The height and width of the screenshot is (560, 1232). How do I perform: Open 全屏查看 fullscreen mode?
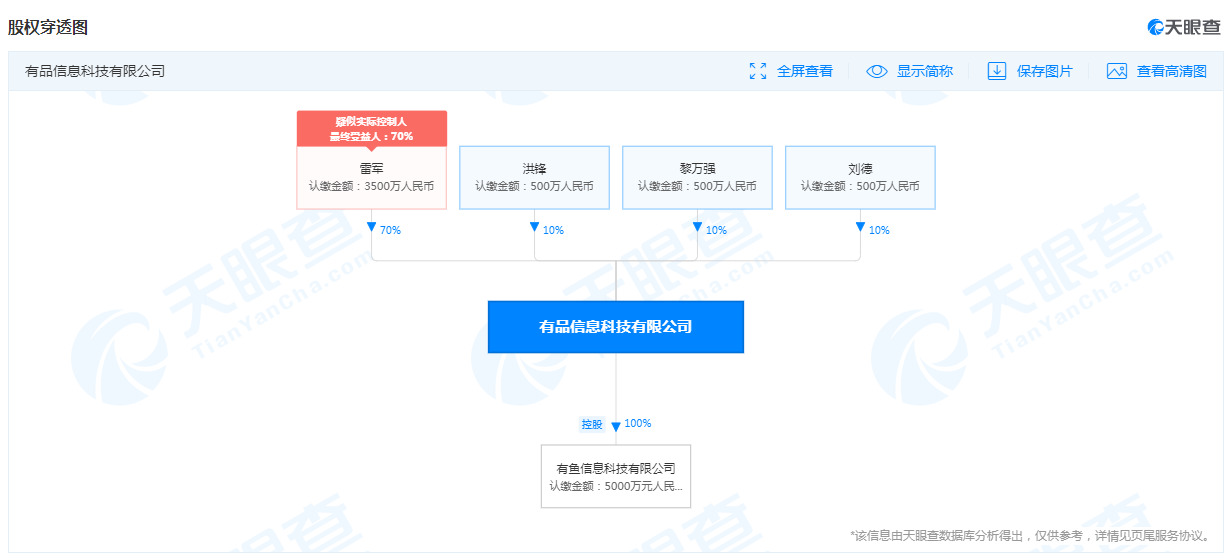tap(805, 71)
